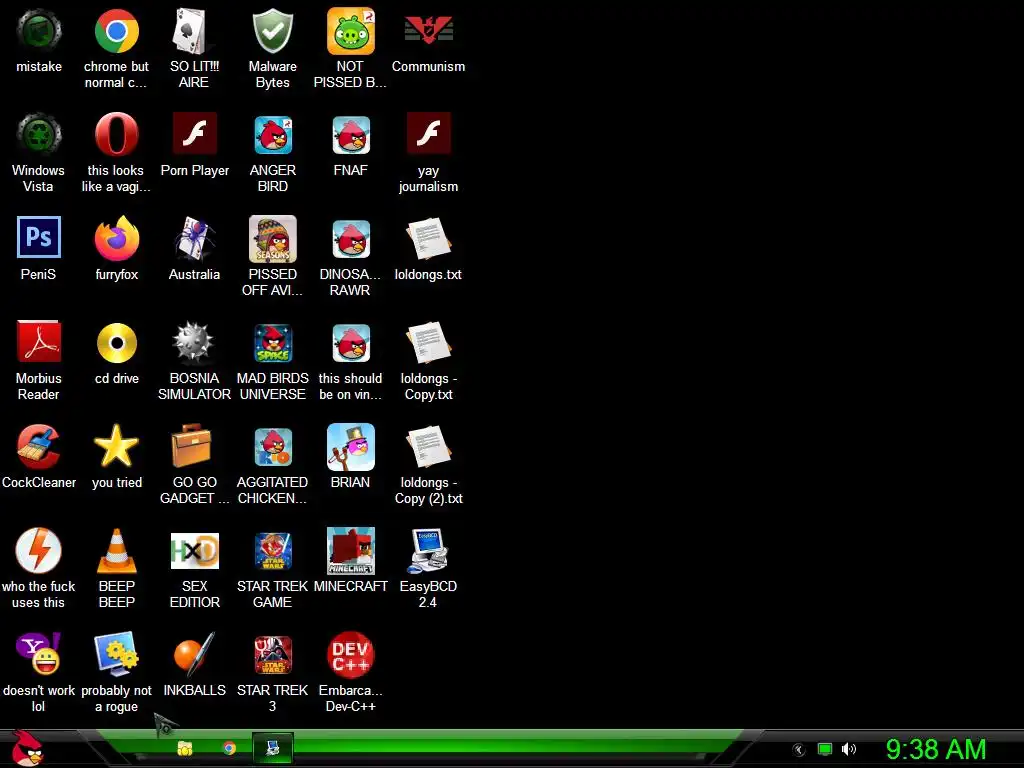Open the Angry Bird start button

pos(27,748)
